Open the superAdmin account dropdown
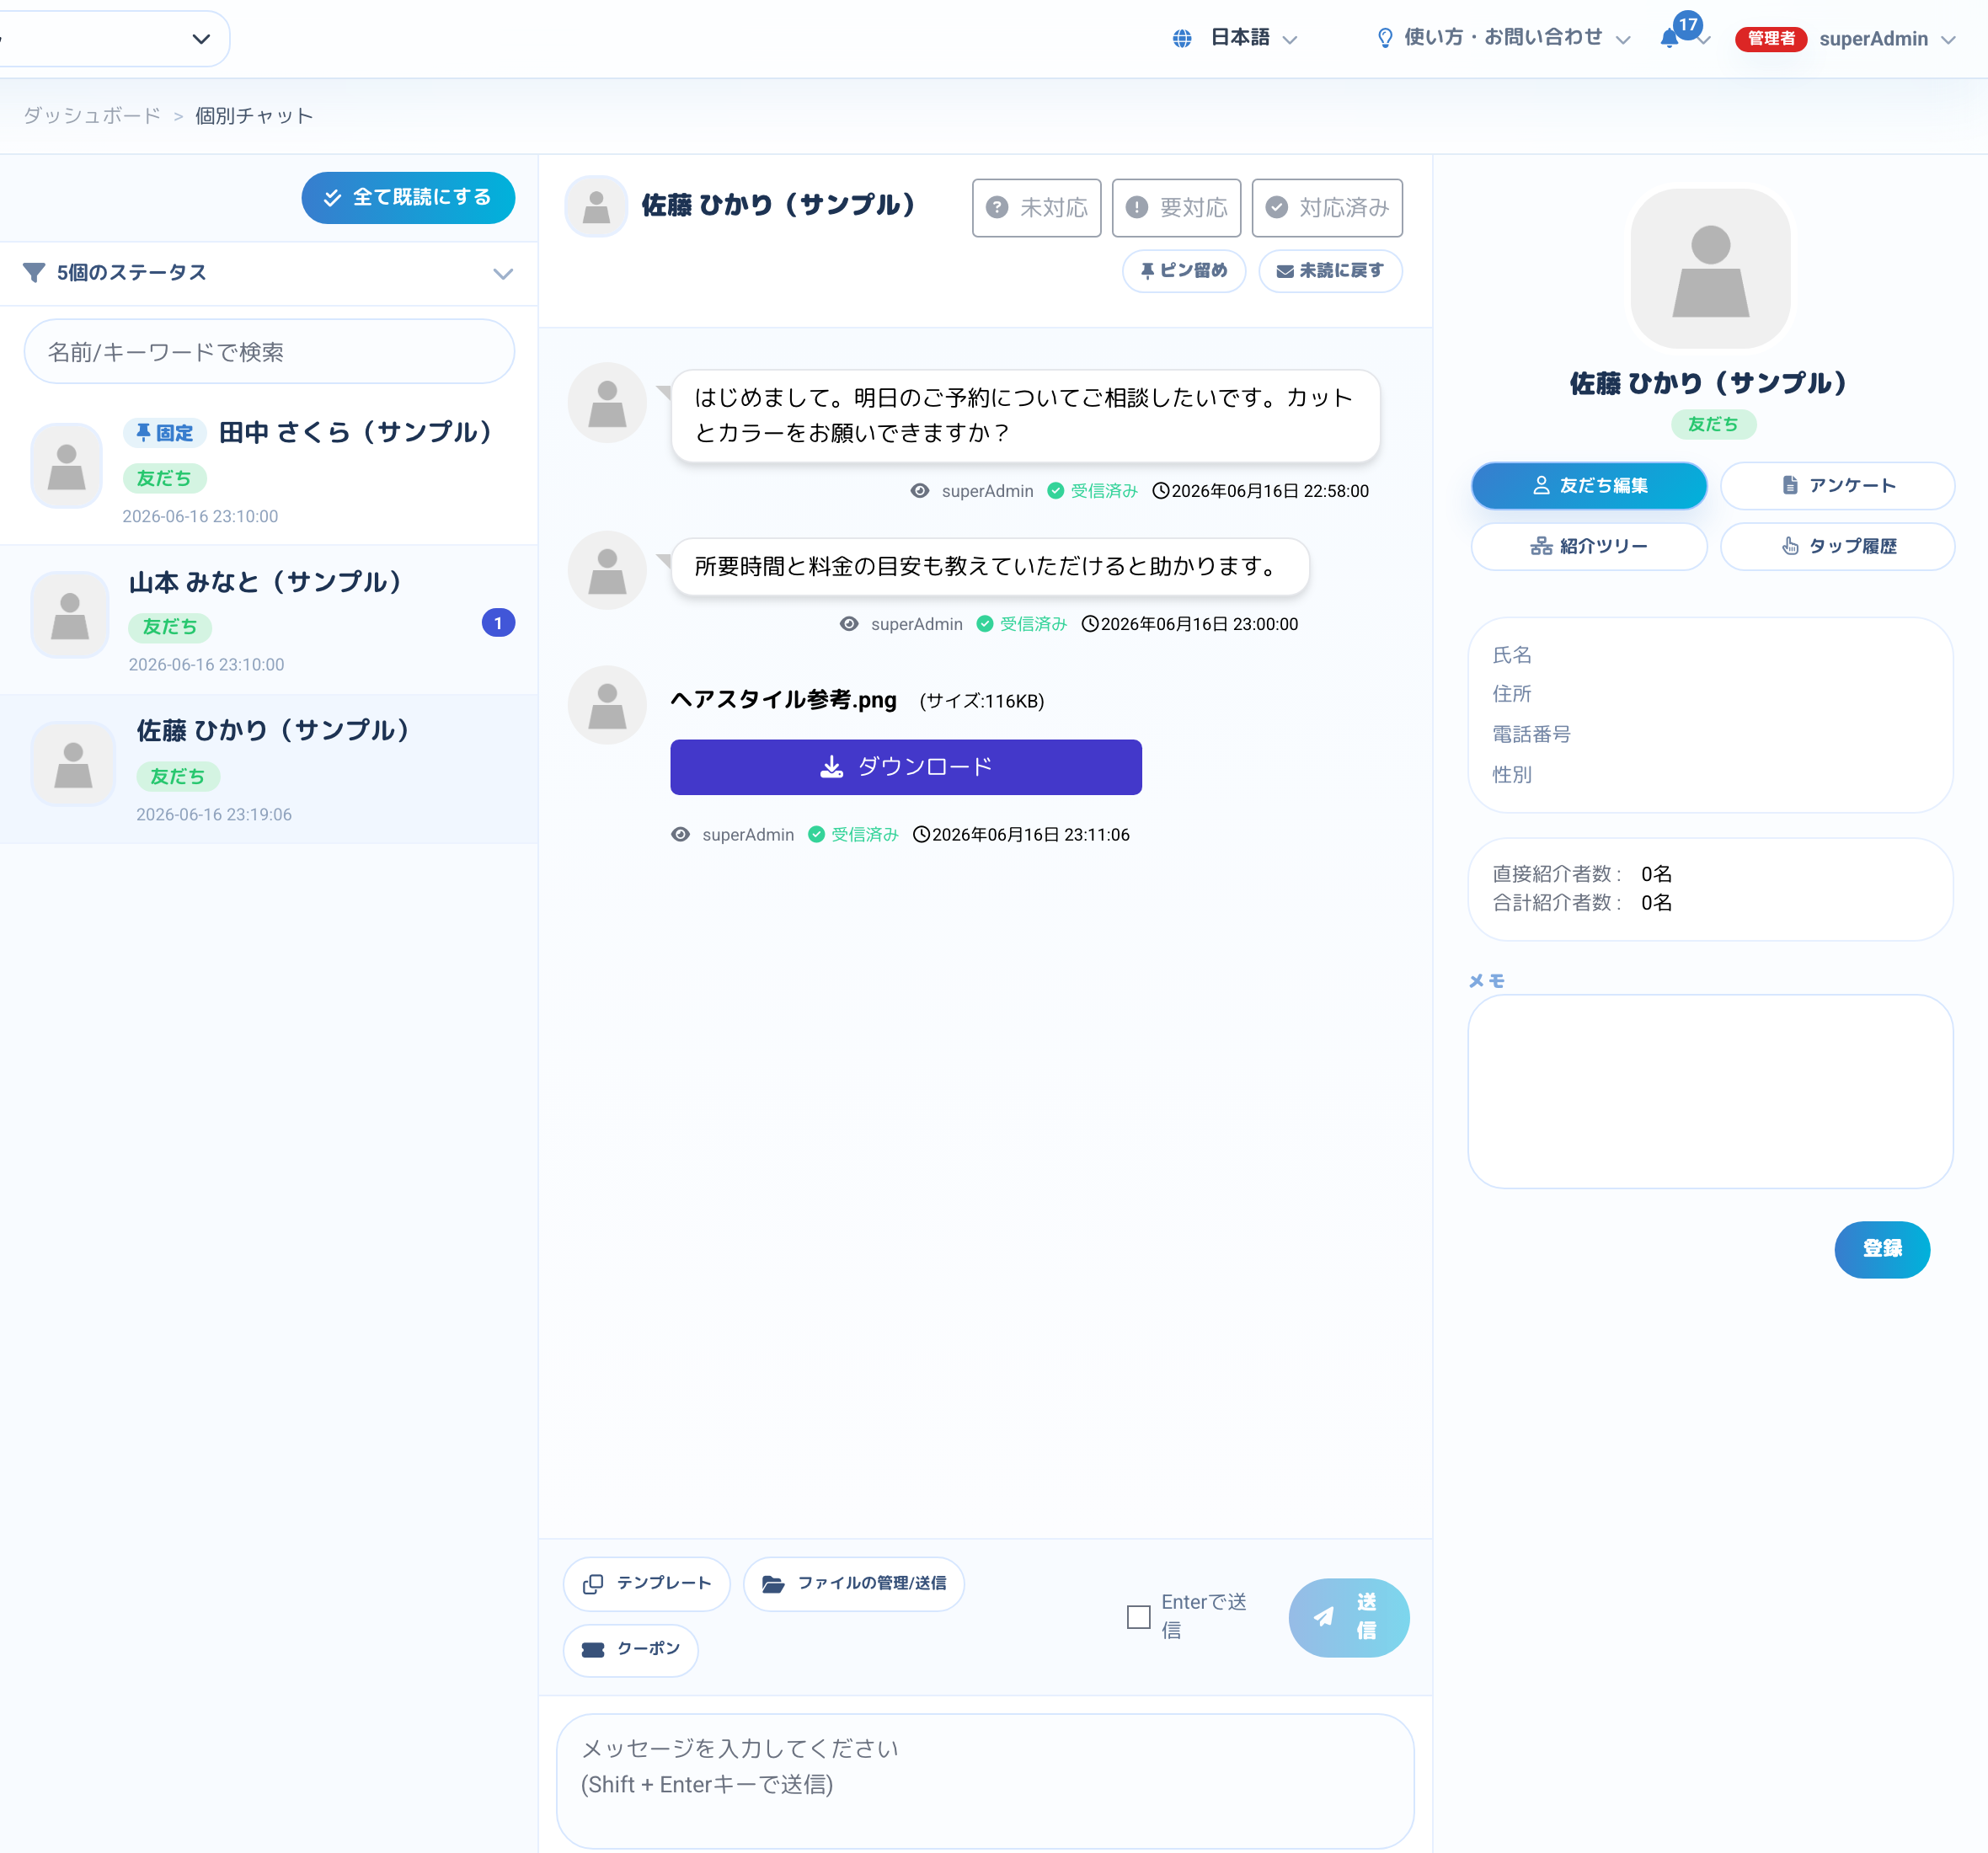1988x1853 pixels. (x=1887, y=39)
